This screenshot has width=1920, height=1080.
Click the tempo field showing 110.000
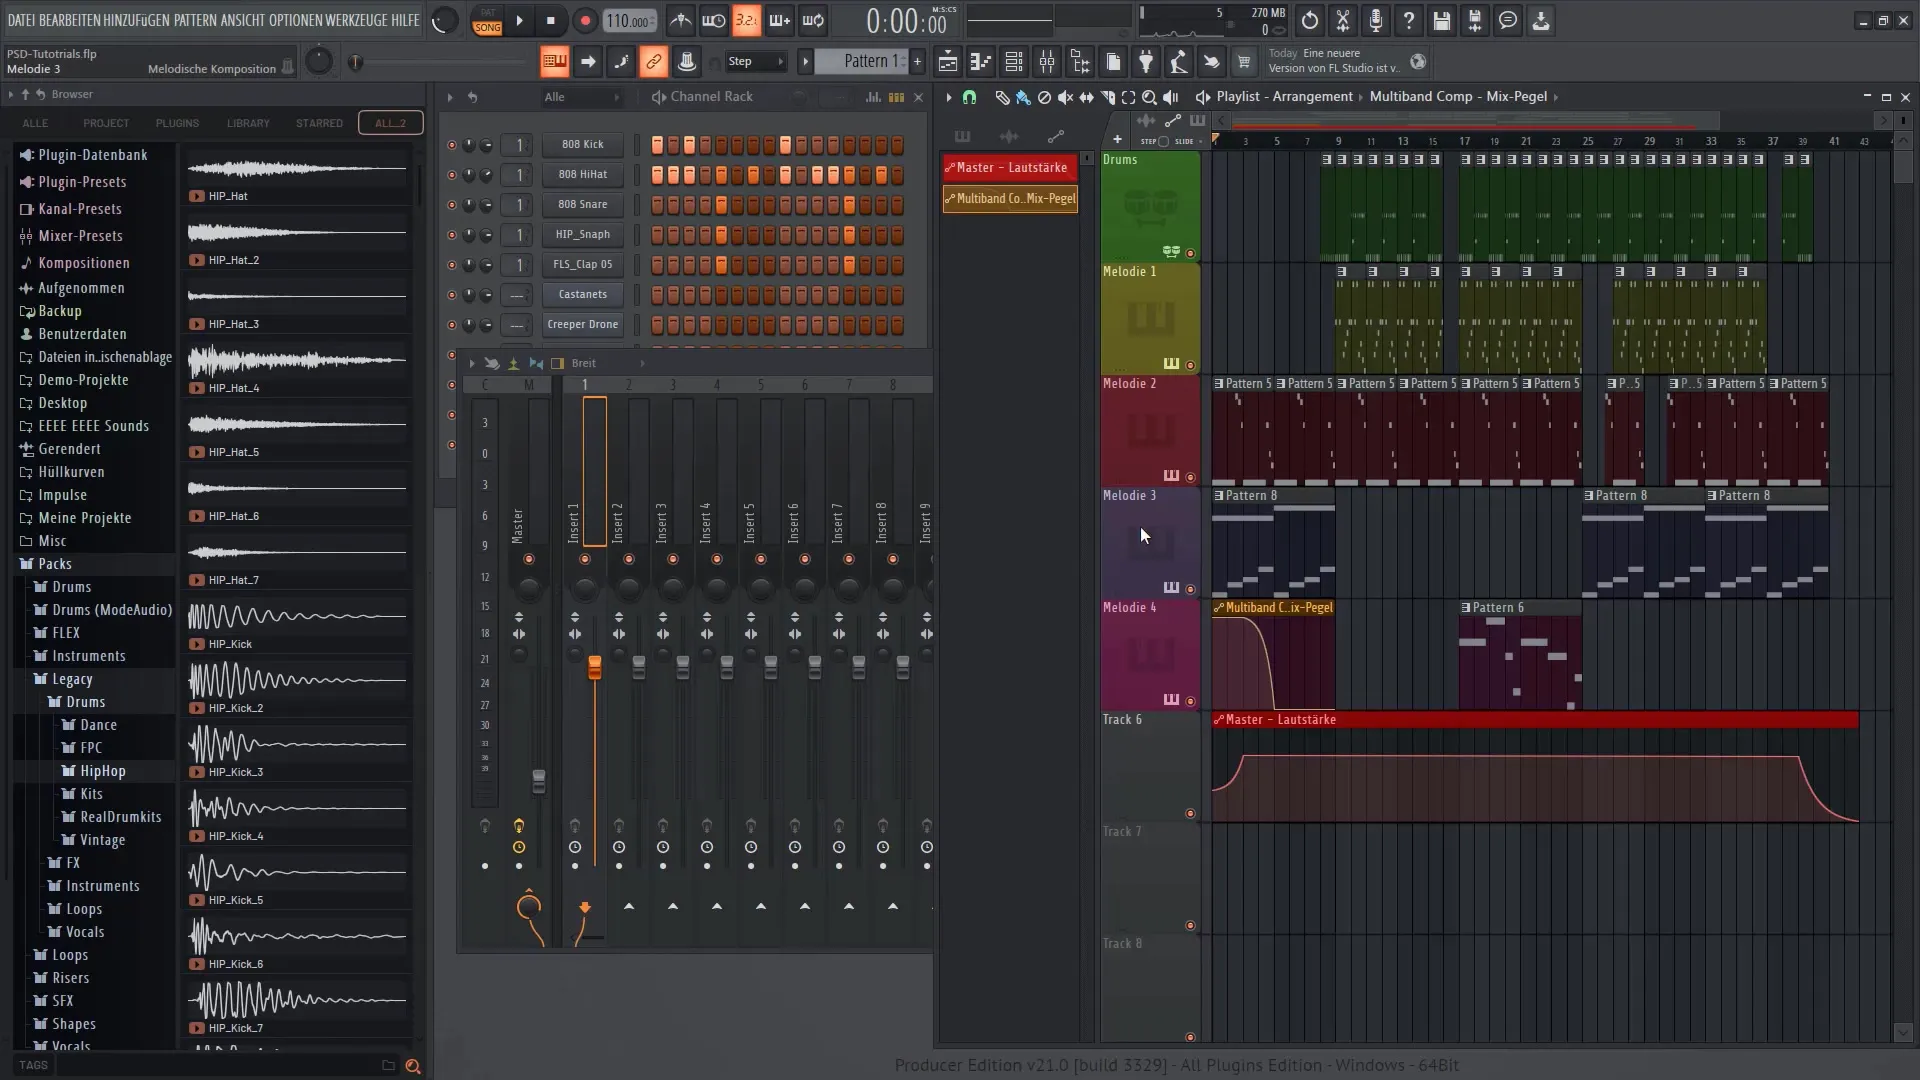click(x=630, y=21)
